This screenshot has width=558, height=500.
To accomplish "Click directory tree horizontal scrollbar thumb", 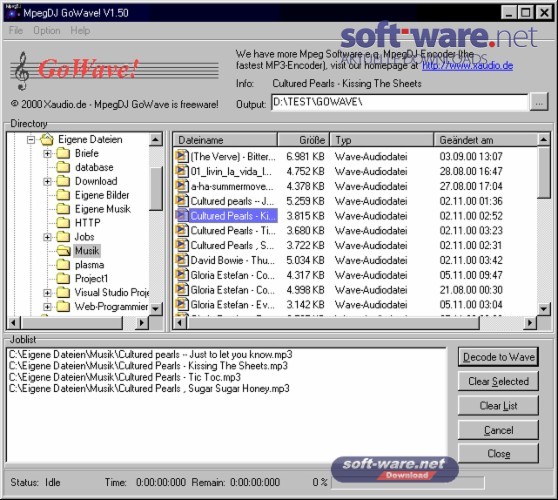I will click(72, 323).
